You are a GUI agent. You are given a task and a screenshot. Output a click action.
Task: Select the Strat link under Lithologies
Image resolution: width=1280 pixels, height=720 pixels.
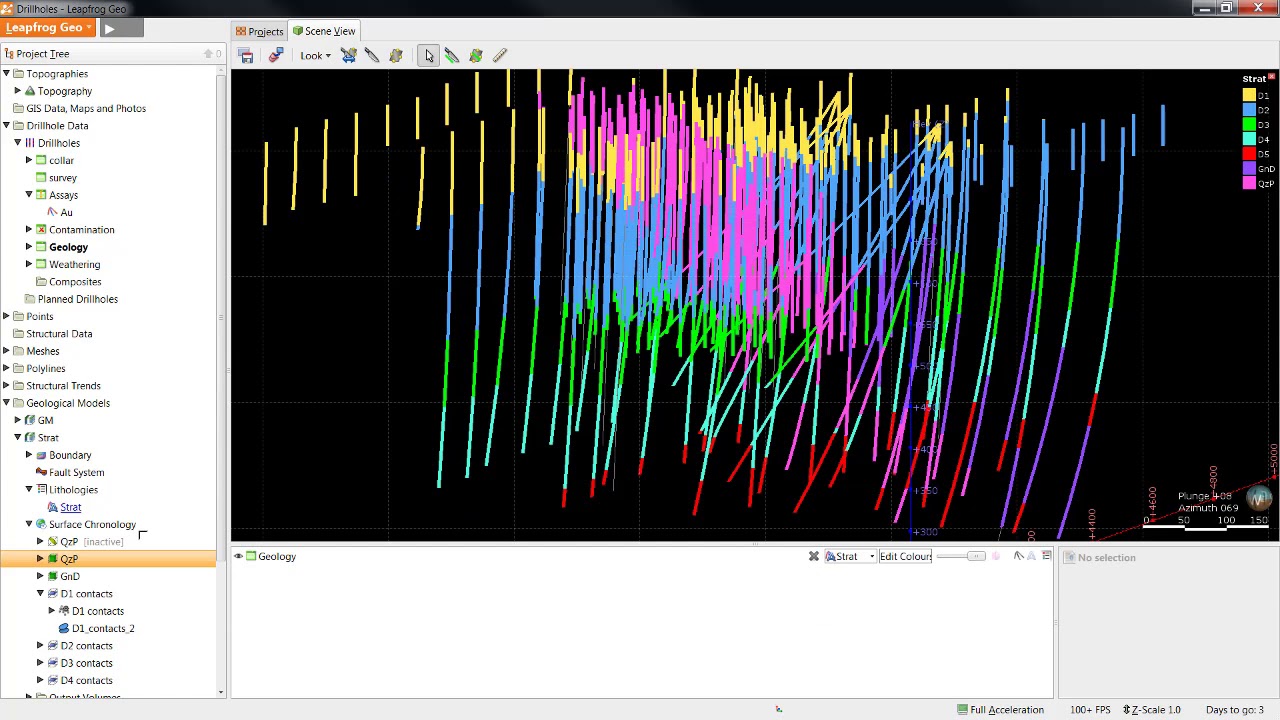point(70,507)
